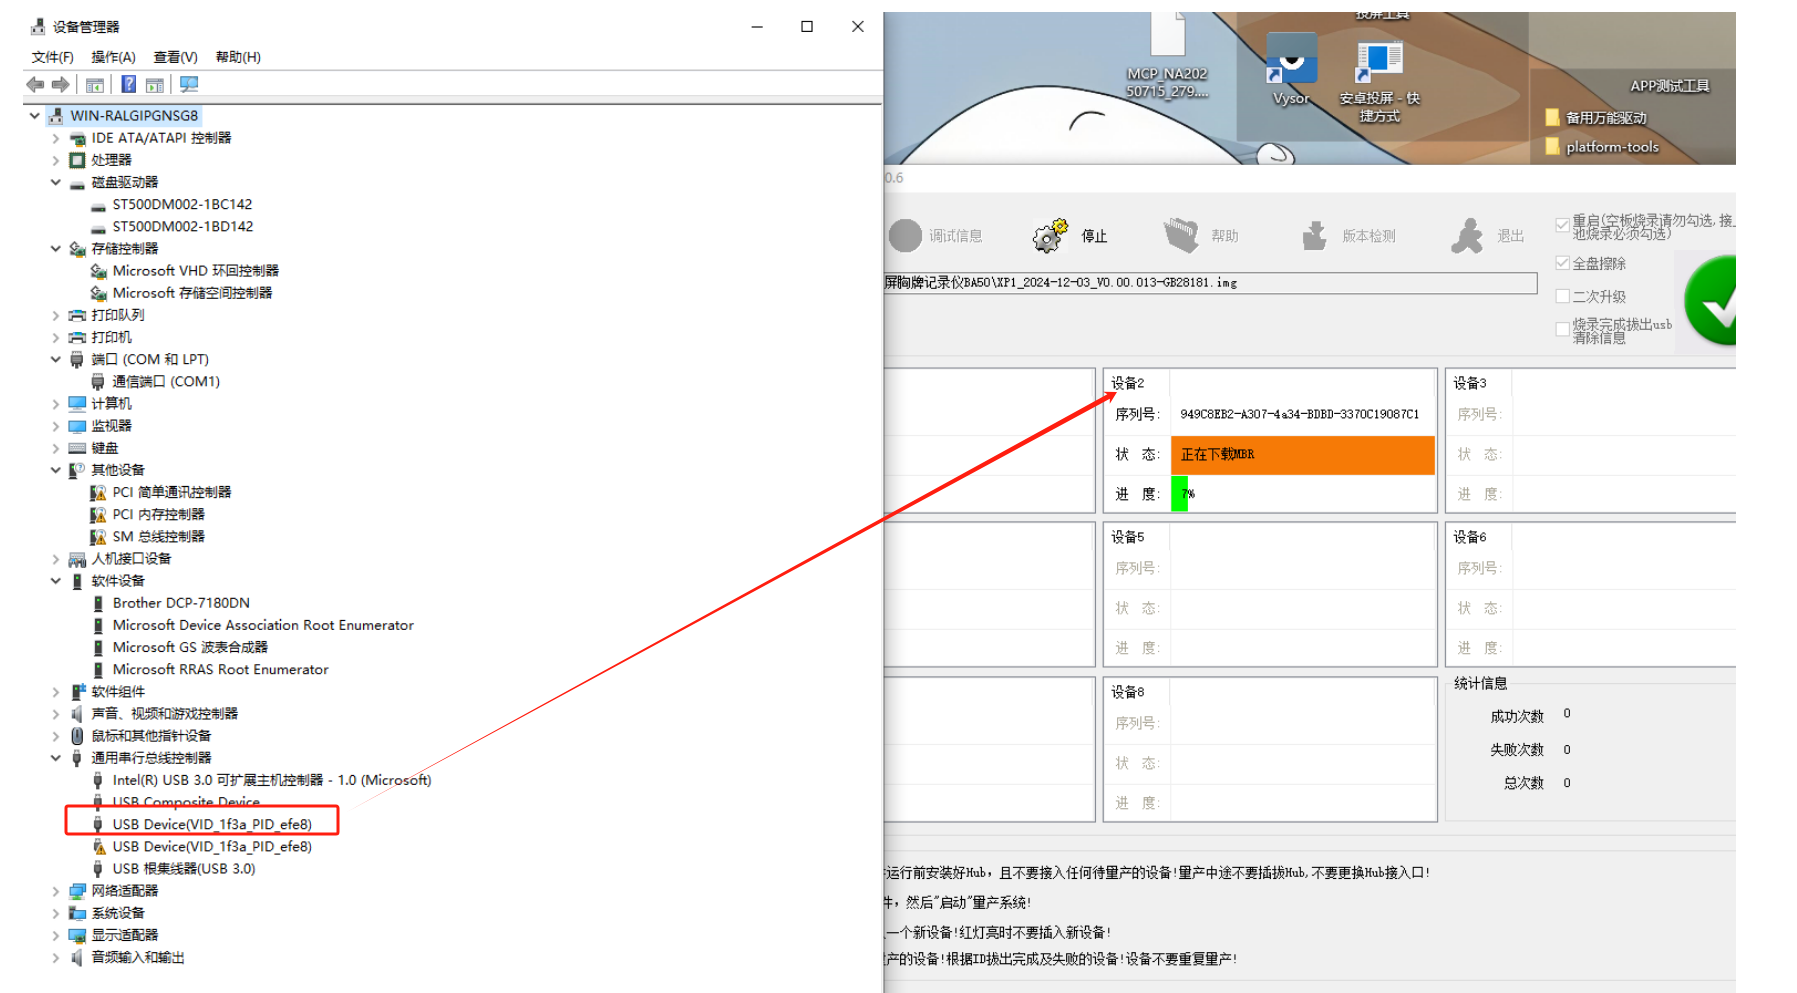Image resolution: width=1797 pixels, height=993 pixels.
Task: Click the green progress bar of 设备2
Action: (x=1180, y=494)
